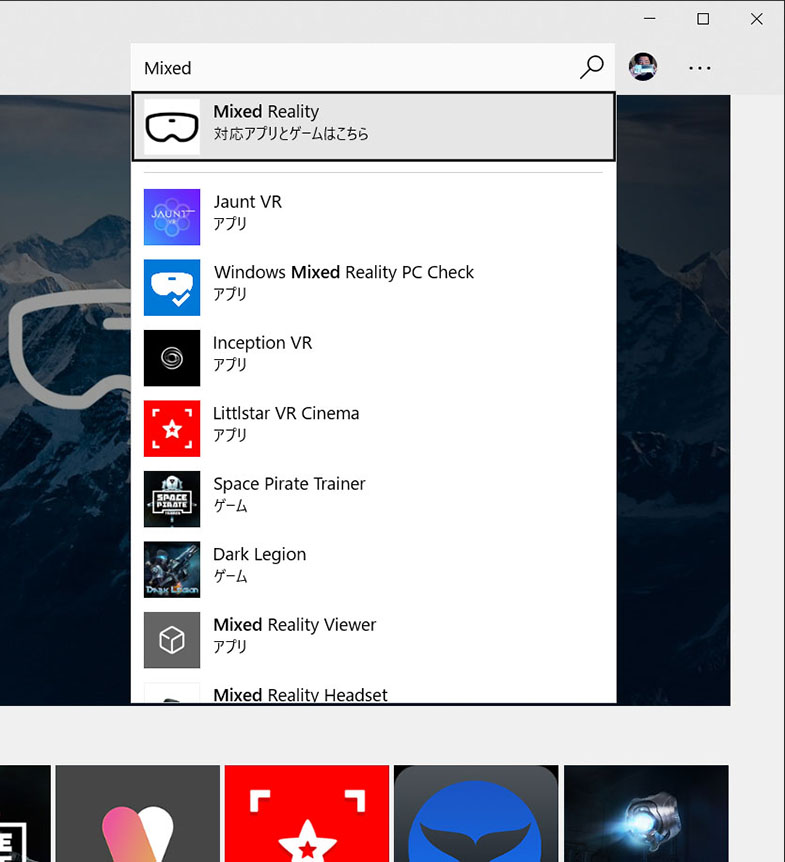785x862 pixels.
Task: Select Jaunt VR from suggestions
Action: click(373, 217)
